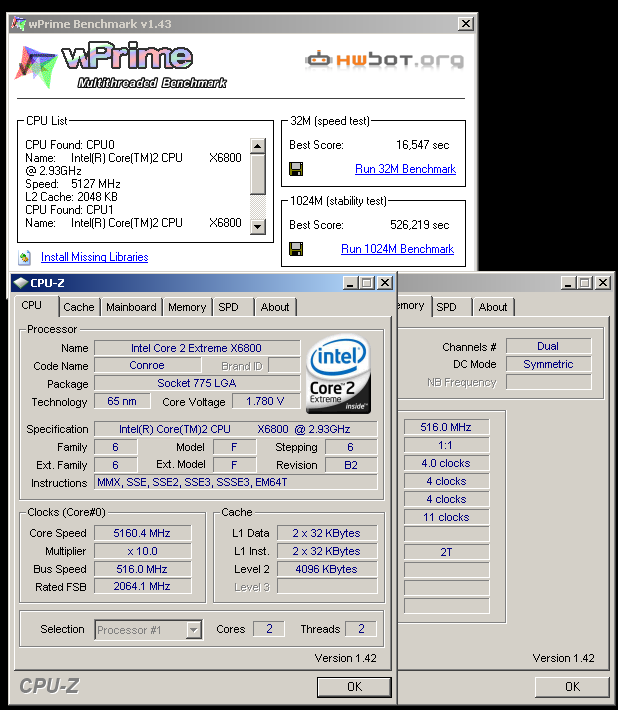Click the Specification field text
Screen dimensions: 618x710
tap(235, 429)
